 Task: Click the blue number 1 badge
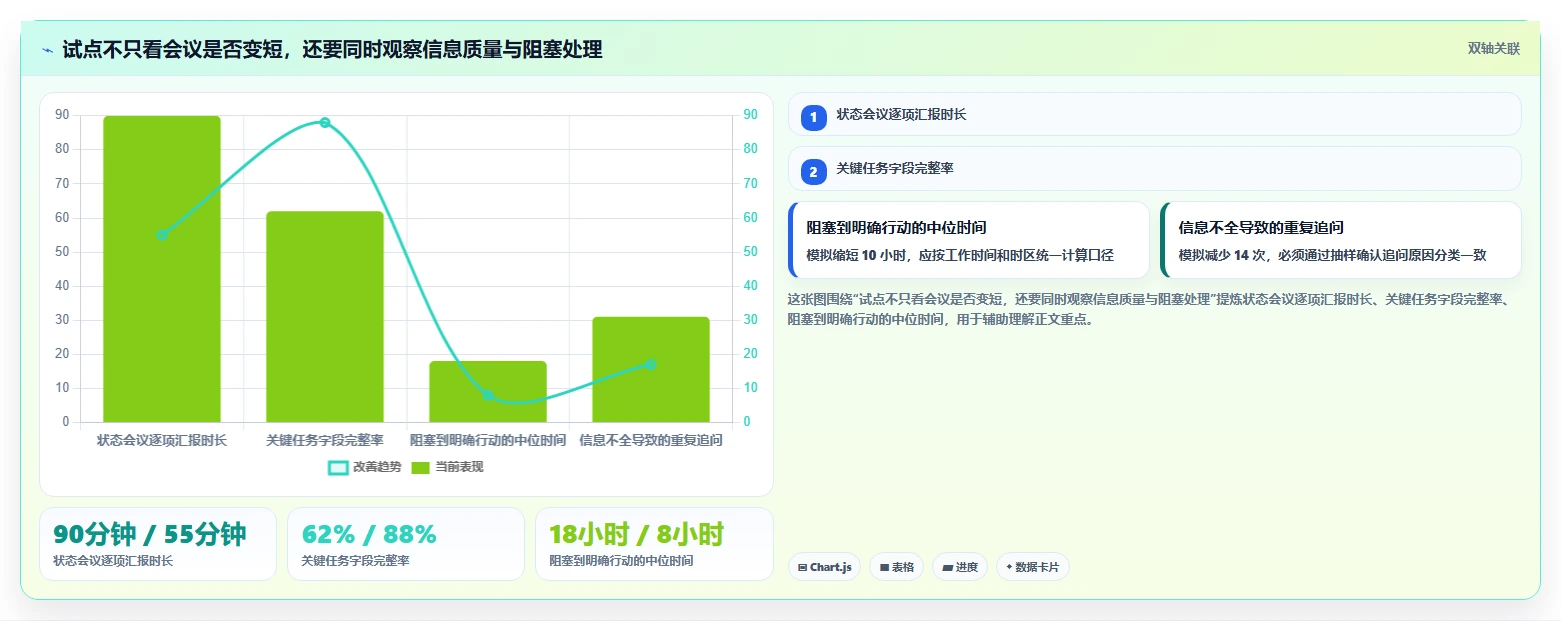[813, 117]
